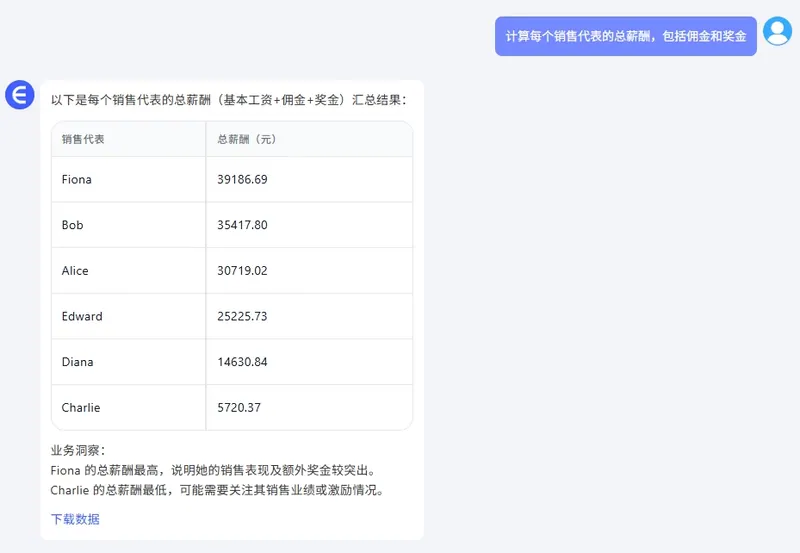
Task: Click the user's blue message bubble
Action: 625,36
